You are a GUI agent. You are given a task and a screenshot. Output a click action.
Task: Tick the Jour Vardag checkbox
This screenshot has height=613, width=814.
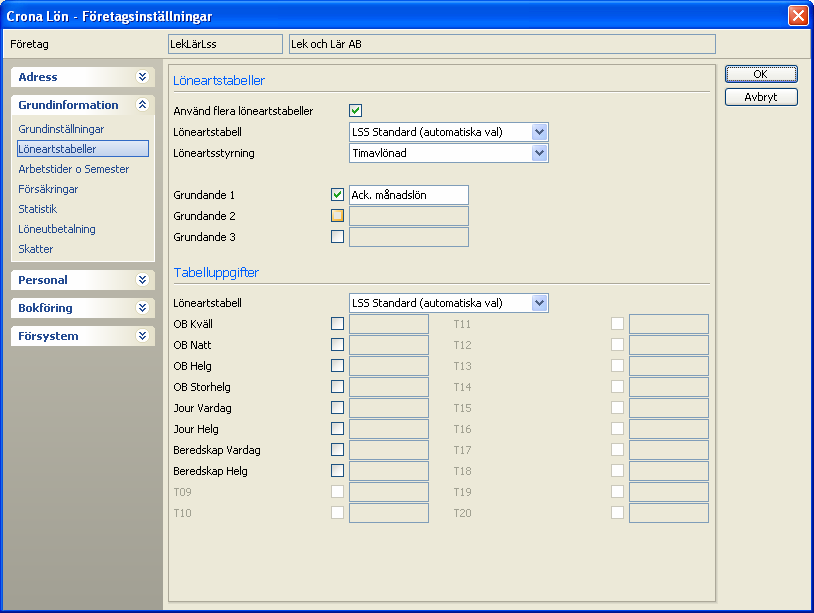tap(337, 408)
